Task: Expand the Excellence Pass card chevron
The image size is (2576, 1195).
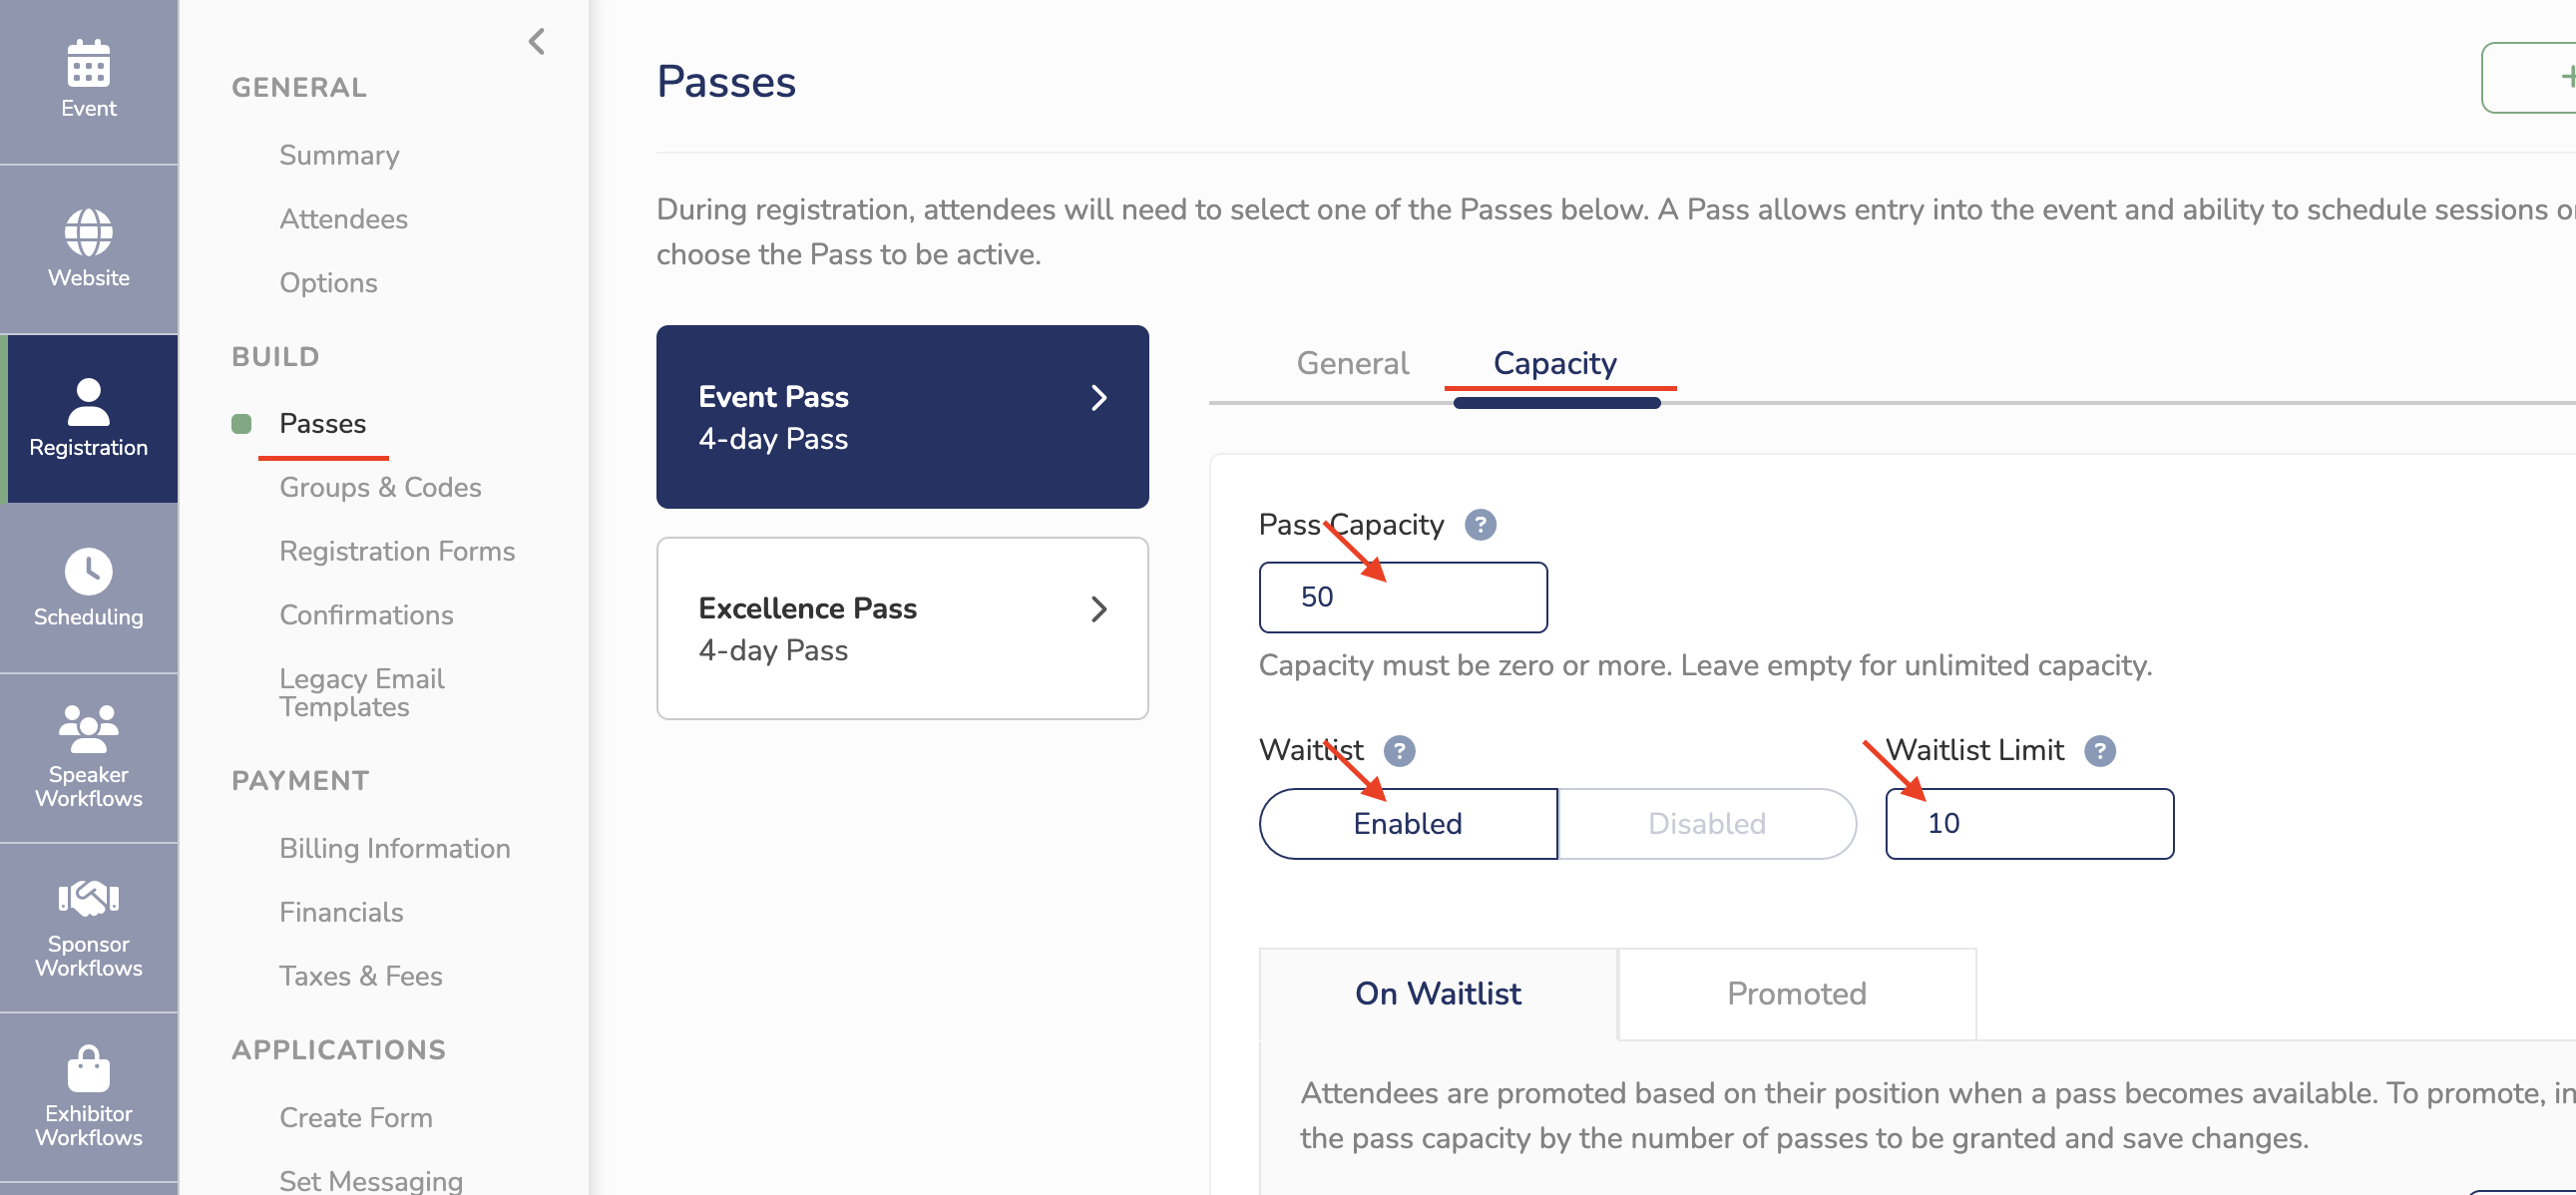Action: pos(1098,608)
